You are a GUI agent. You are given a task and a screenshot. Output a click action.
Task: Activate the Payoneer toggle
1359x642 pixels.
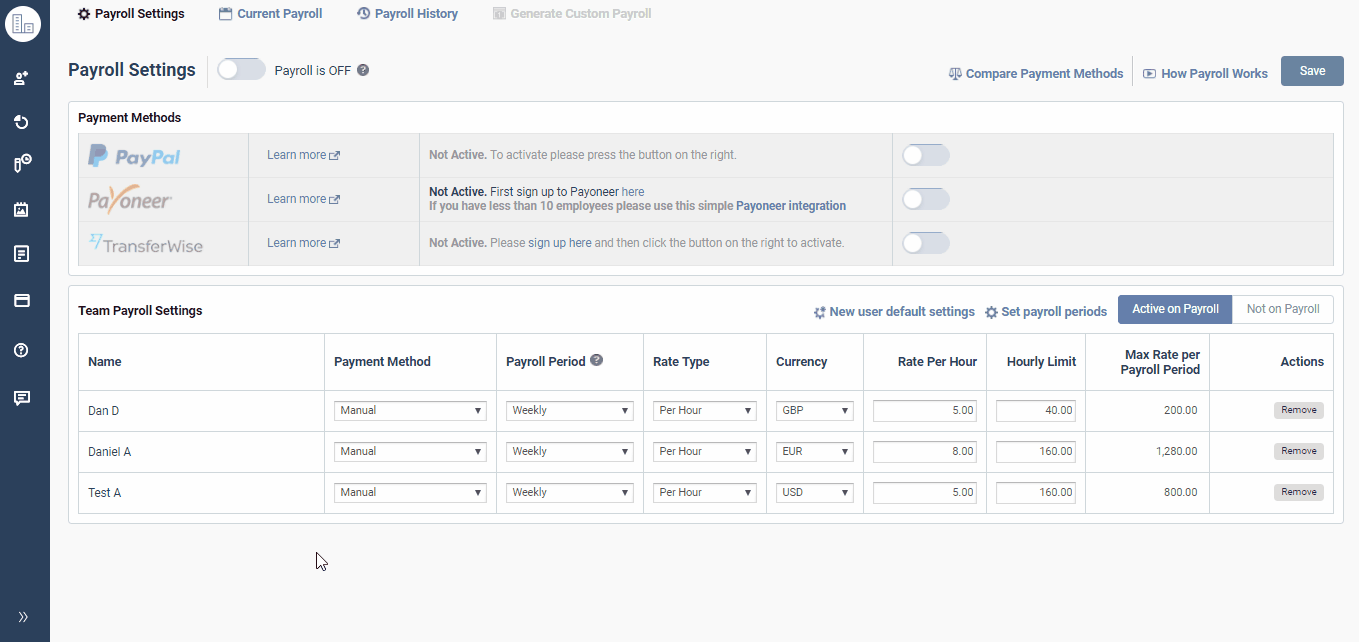pos(925,198)
